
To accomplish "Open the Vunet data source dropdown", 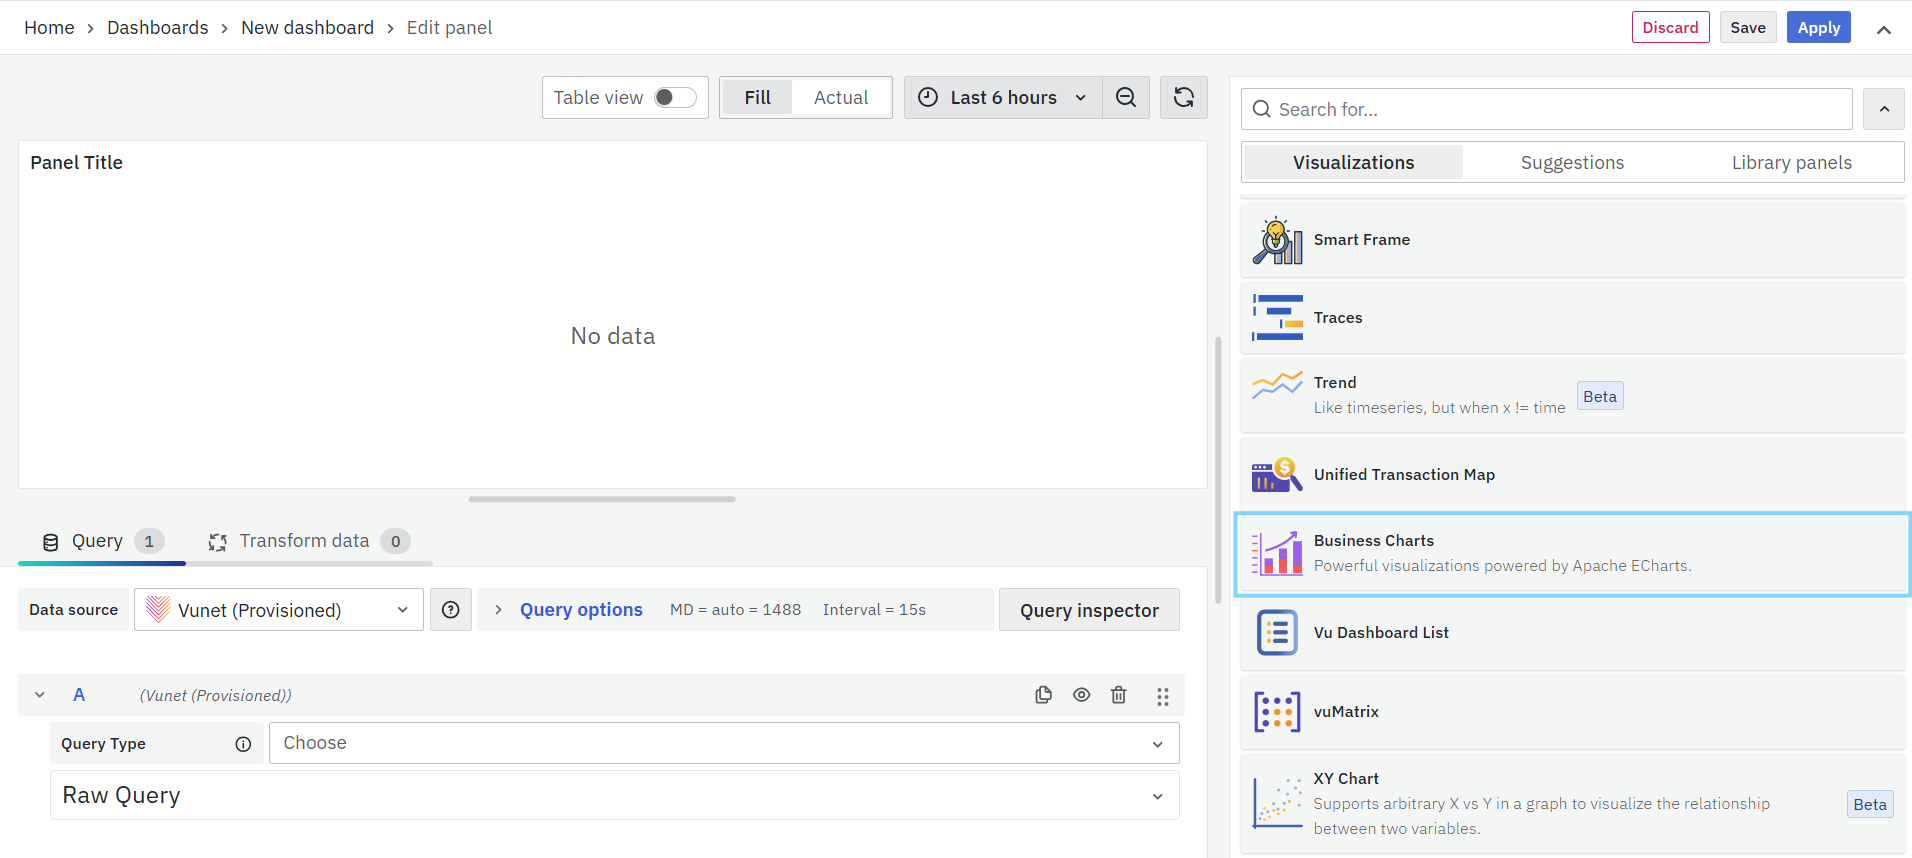I will [x=278, y=610].
